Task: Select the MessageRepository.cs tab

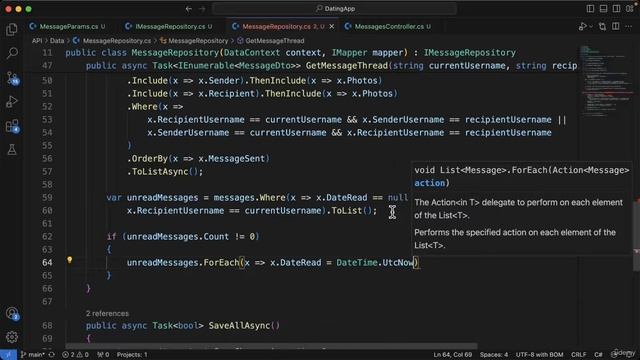Action: (x=277, y=27)
